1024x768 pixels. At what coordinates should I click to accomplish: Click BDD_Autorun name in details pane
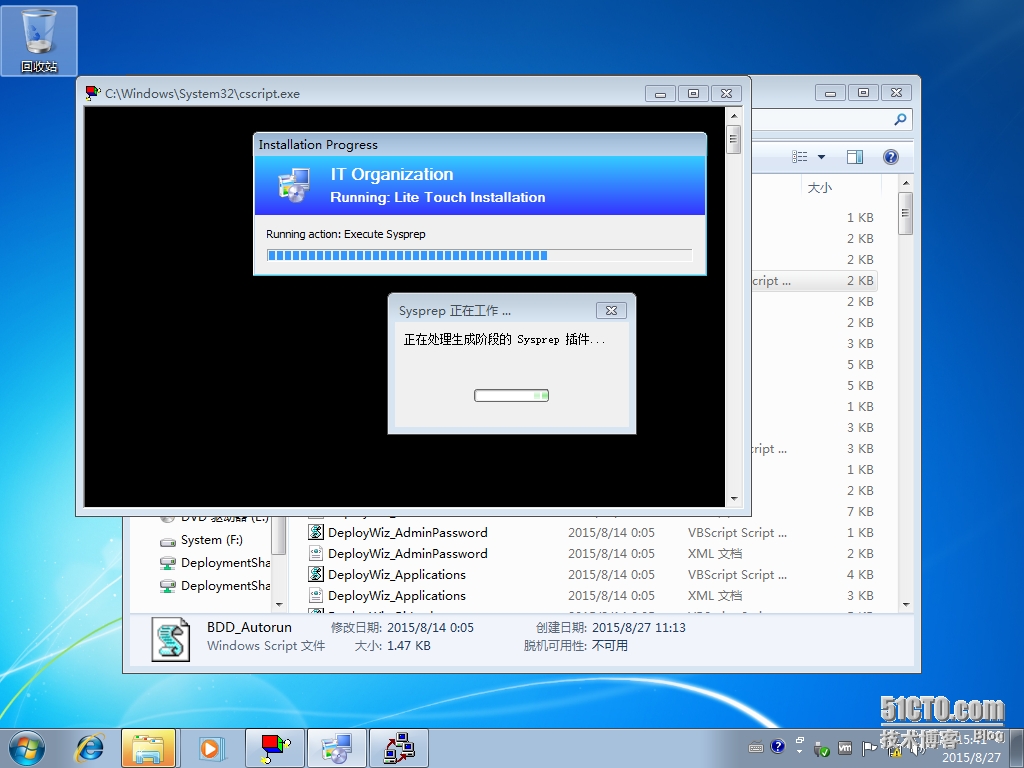click(x=249, y=627)
